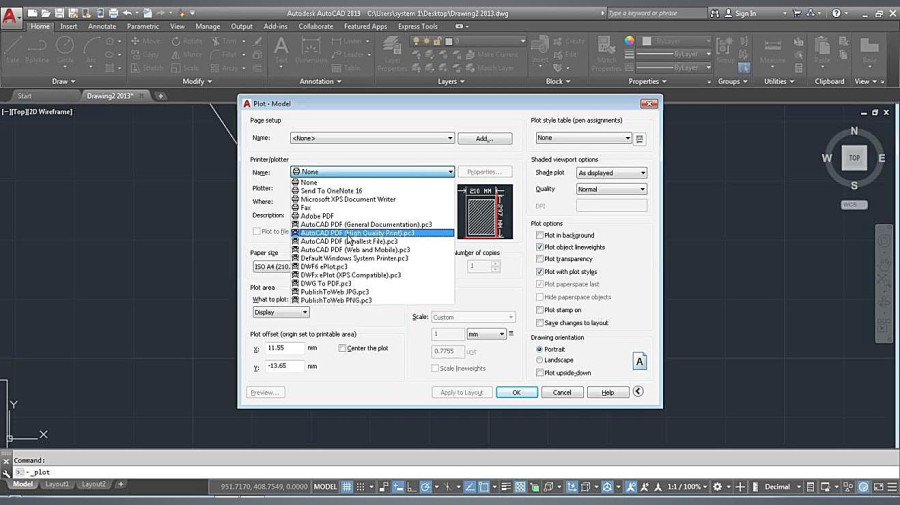Screen dimensions: 900x505
Task: Check Plot upside-down option
Action: point(540,372)
